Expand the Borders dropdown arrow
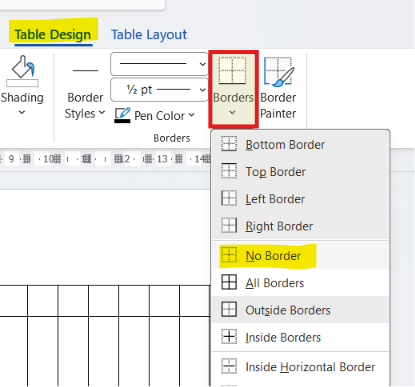The image size is (415, 387). pos(232,113)
